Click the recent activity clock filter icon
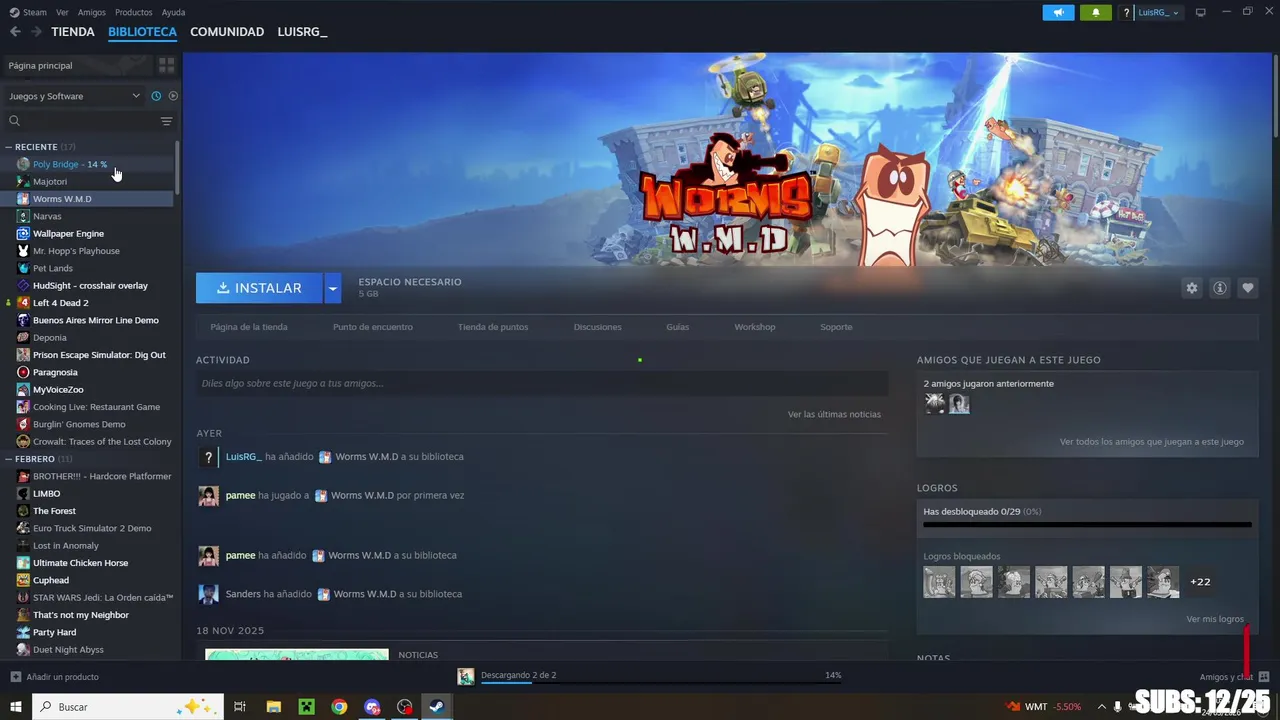 [x=156, y=96]
